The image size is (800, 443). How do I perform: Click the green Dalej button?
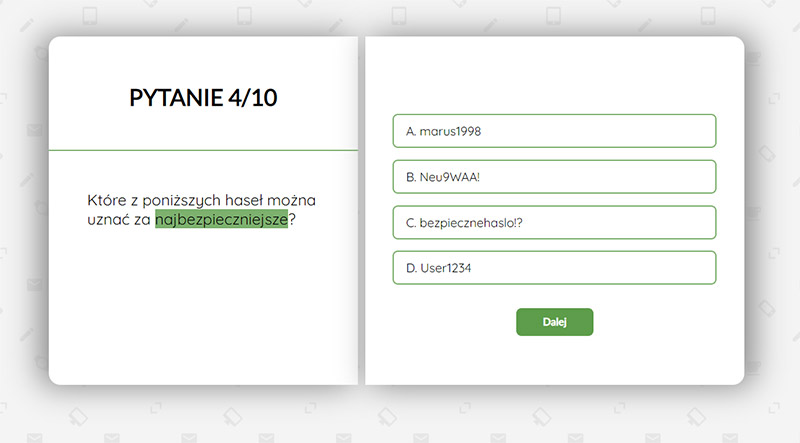555,322
